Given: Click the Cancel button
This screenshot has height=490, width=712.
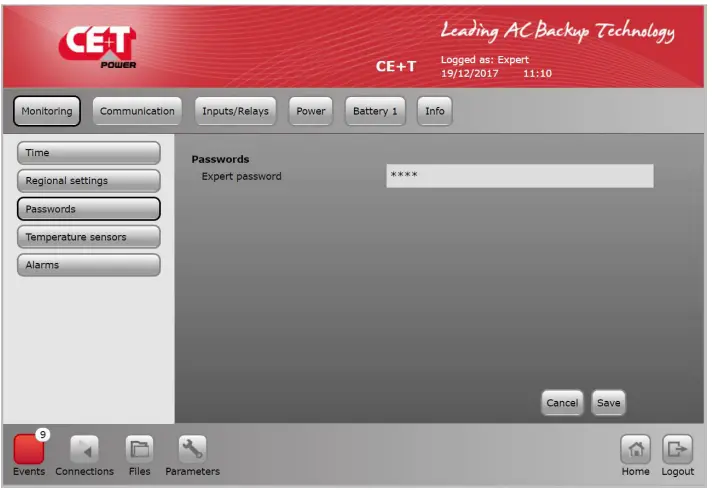Looking at the screenshot, I should click(562, 403).
